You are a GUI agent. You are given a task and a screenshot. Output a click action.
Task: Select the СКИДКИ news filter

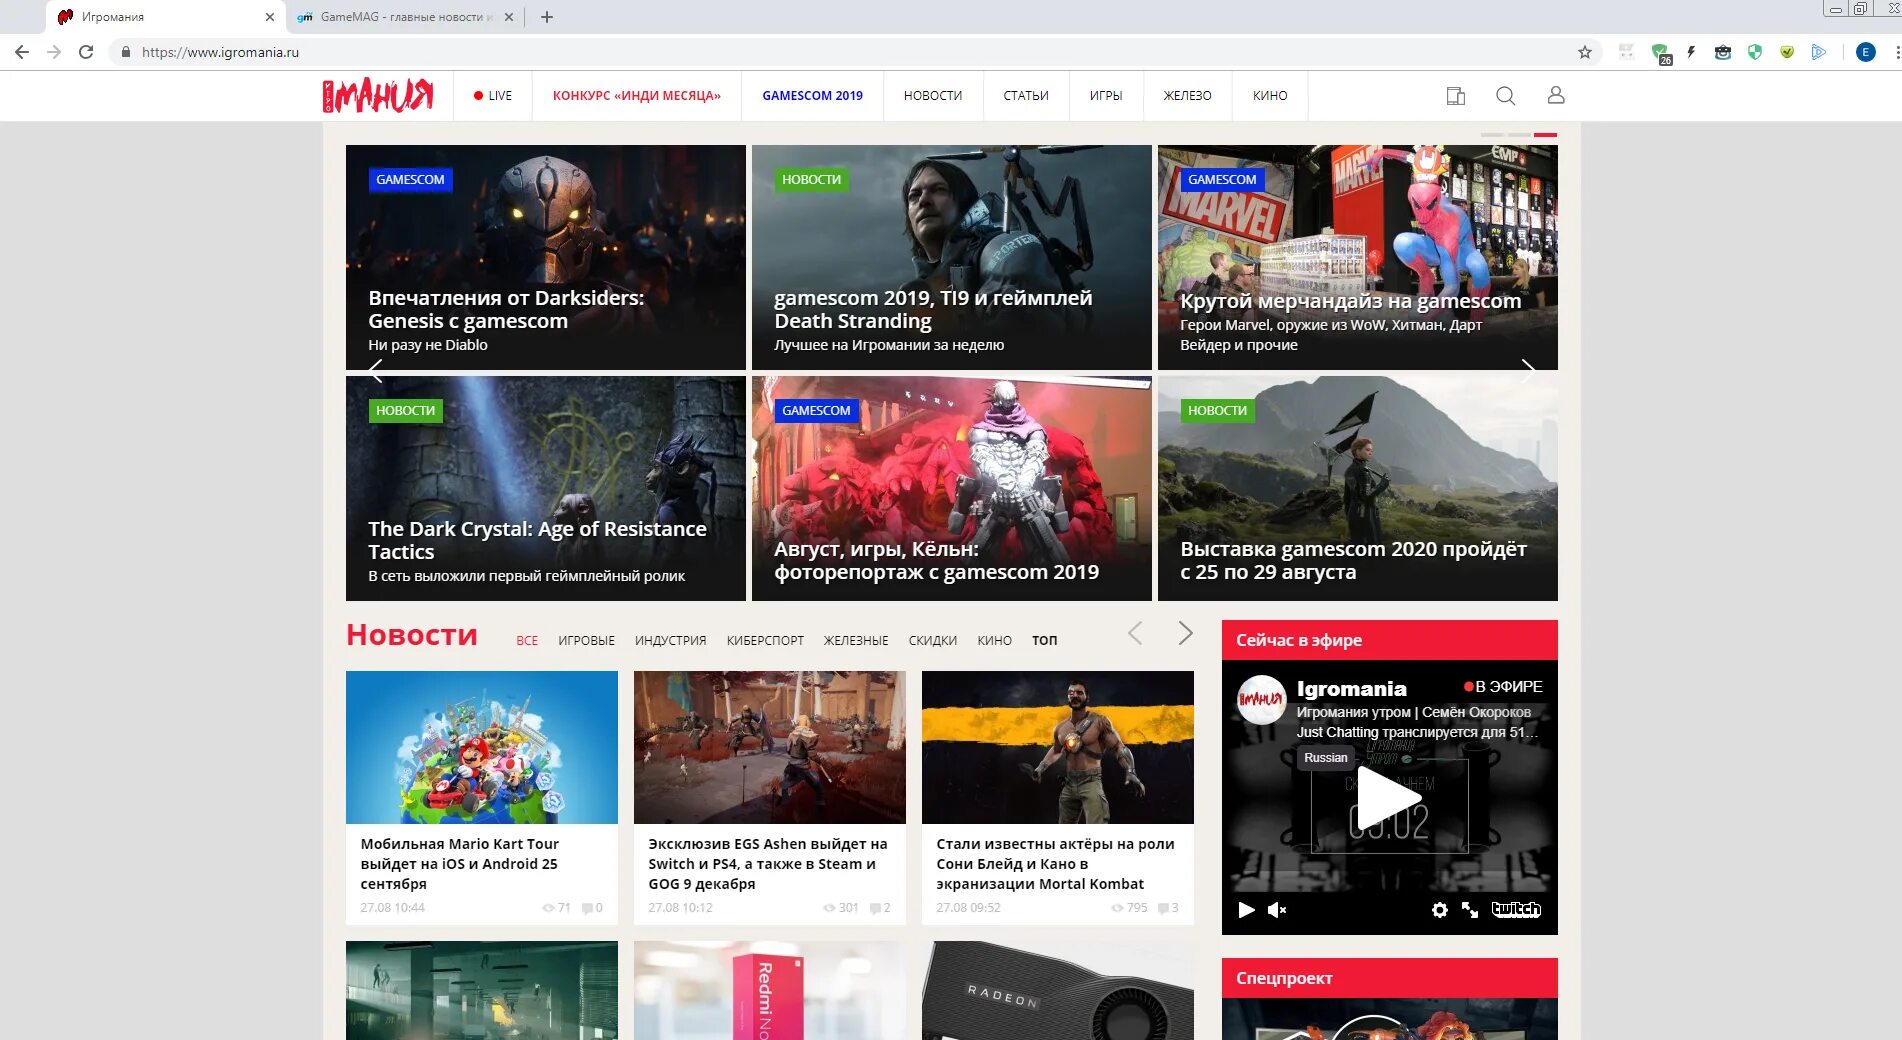[x=933, y=640]
